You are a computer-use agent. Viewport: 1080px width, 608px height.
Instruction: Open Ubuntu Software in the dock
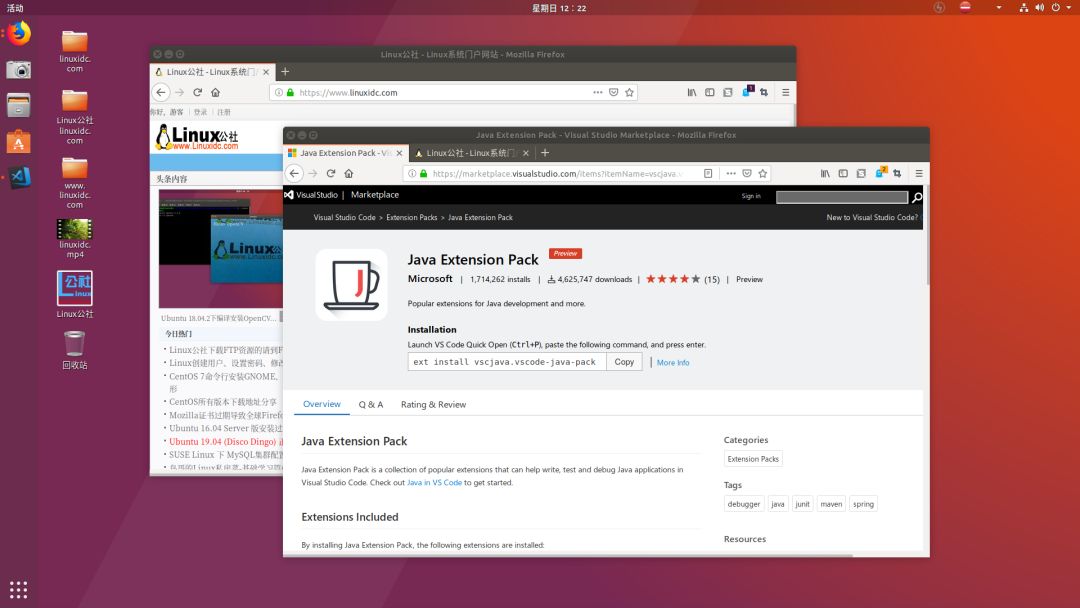tap(19, 142)
